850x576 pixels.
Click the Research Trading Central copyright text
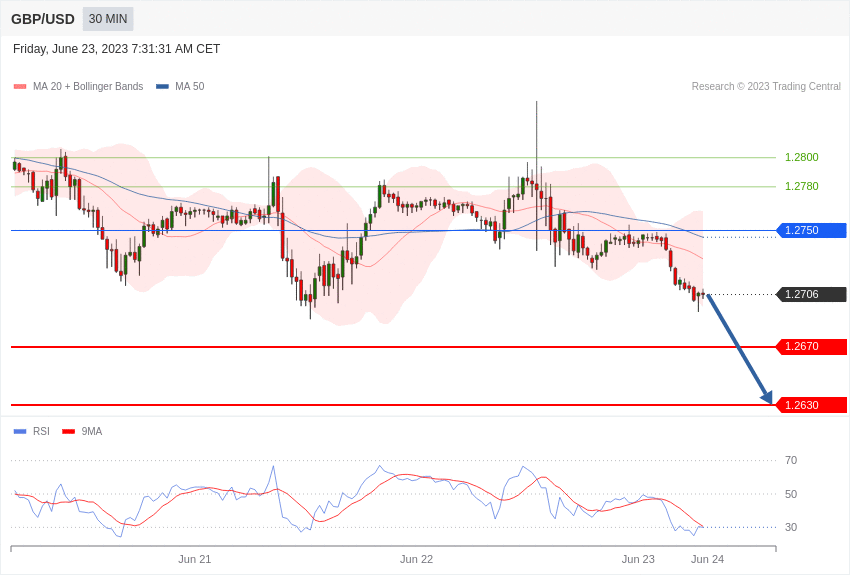click(766, 86)
